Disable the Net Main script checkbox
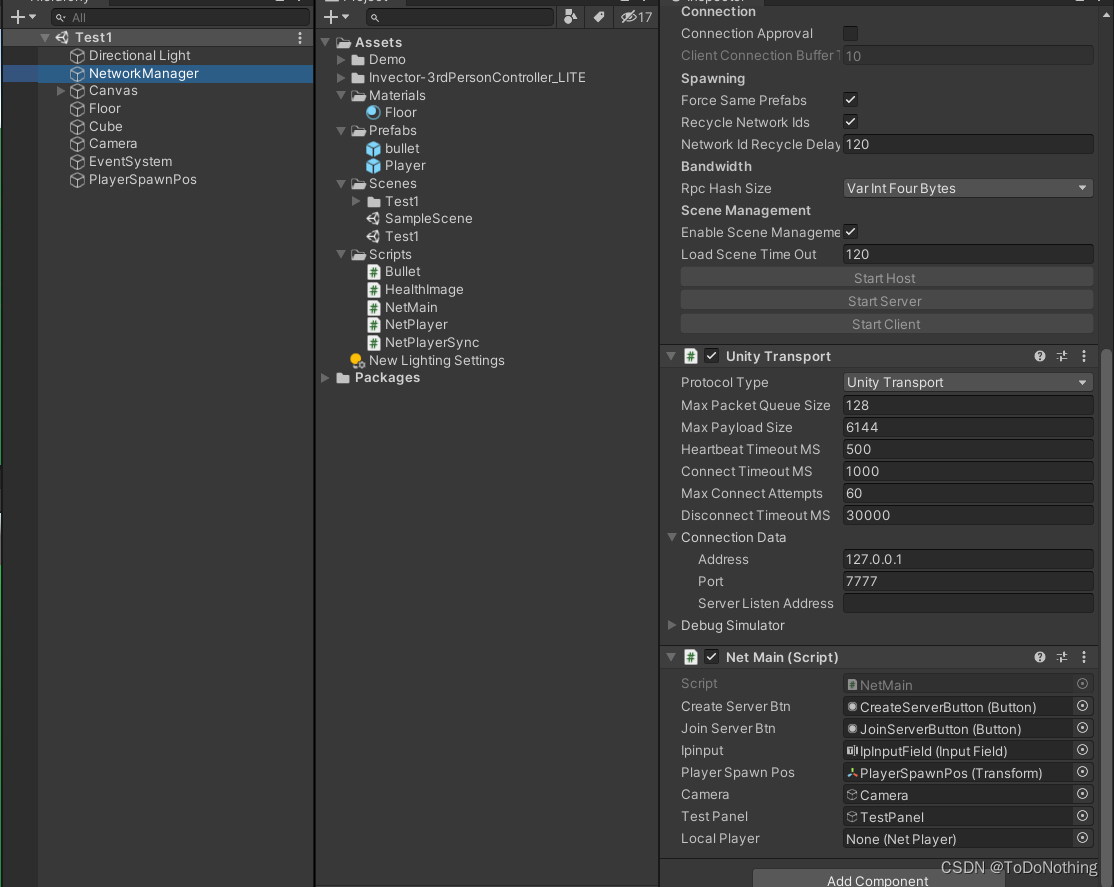 pyautogui.click(x=711, y=657)
